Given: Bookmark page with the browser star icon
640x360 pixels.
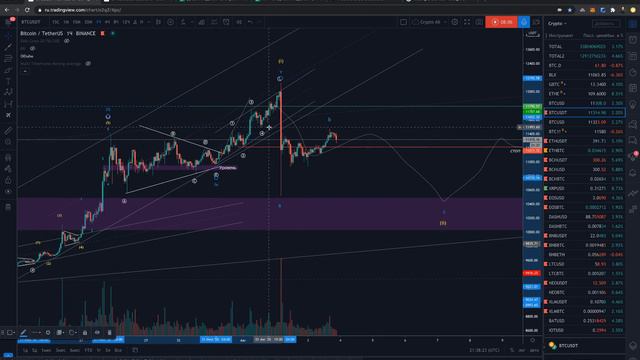Looking at the screenshot, I should click(570, 10).
